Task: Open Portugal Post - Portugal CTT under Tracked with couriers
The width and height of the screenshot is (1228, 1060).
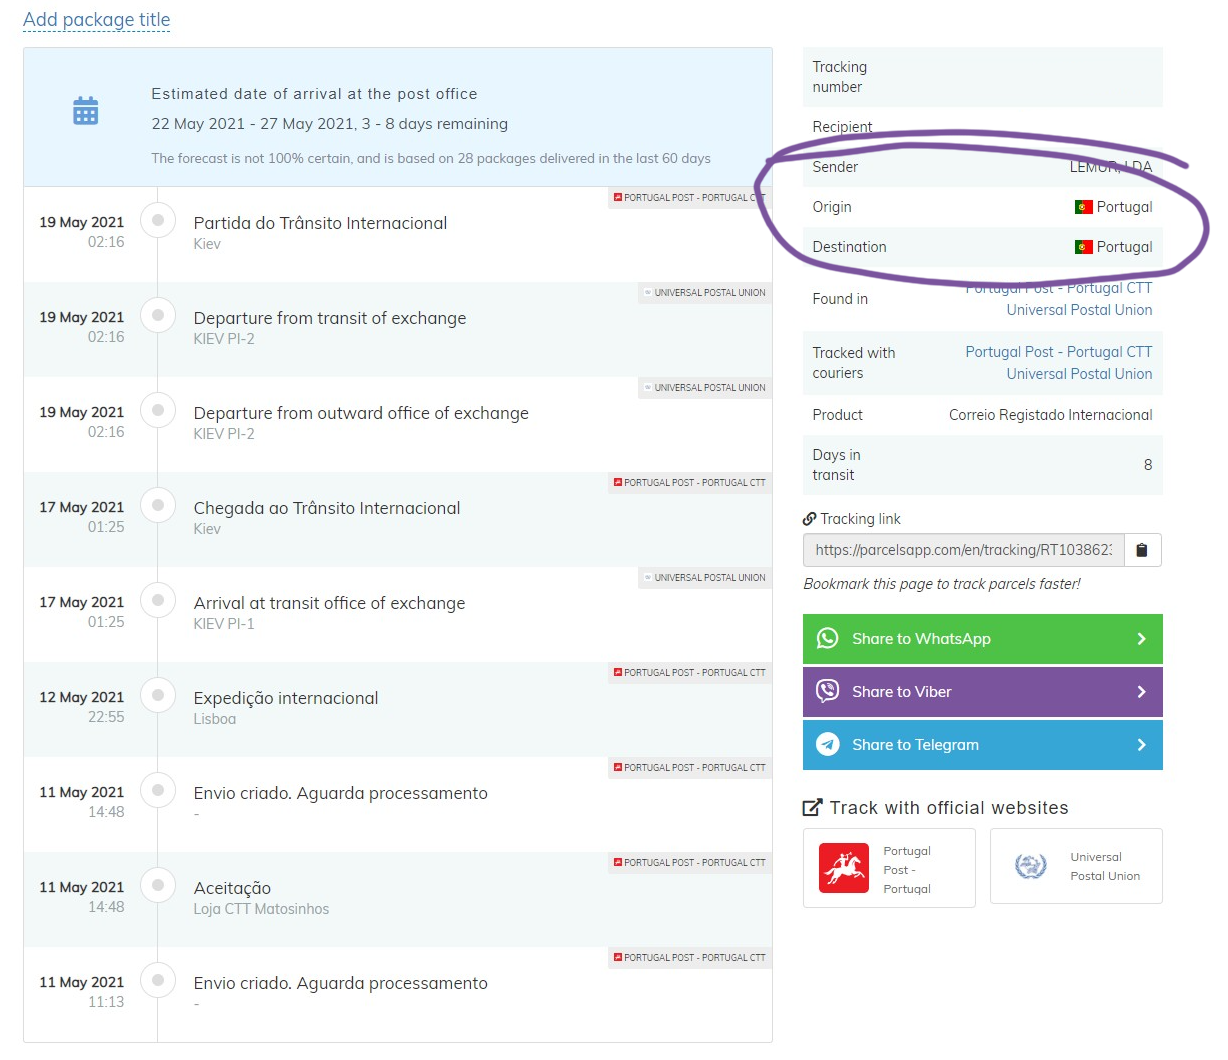Action: click(1059, 352)
